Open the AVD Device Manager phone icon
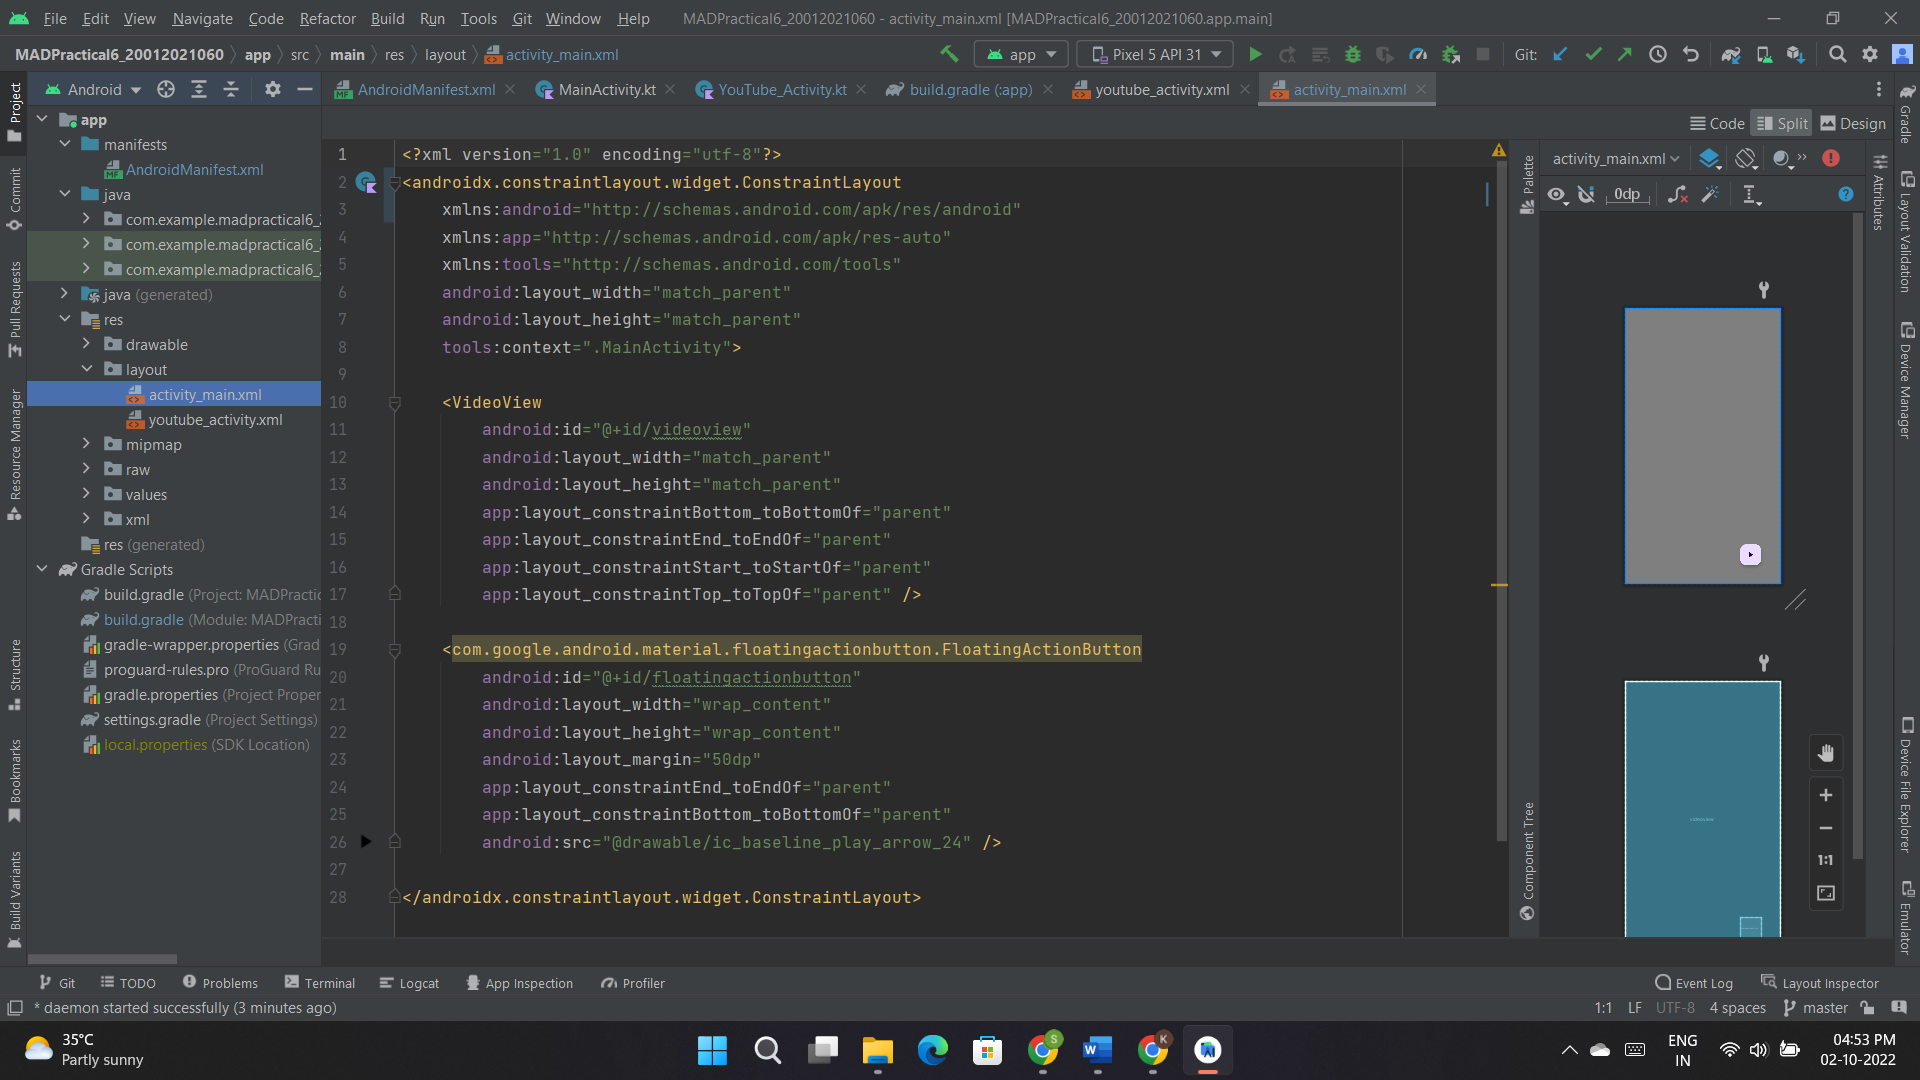This screenshot has width=1920, height=1080. coord(1764,55)
